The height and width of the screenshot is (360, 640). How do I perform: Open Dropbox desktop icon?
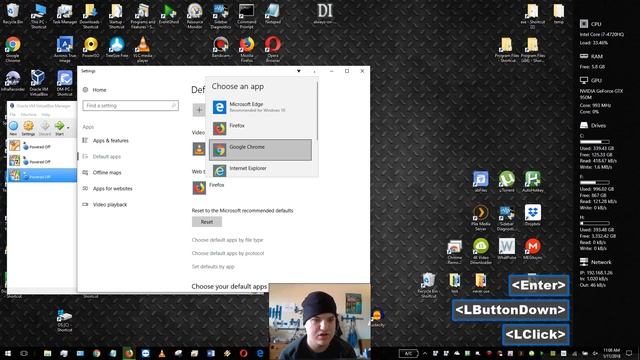[x=533, y=215]
